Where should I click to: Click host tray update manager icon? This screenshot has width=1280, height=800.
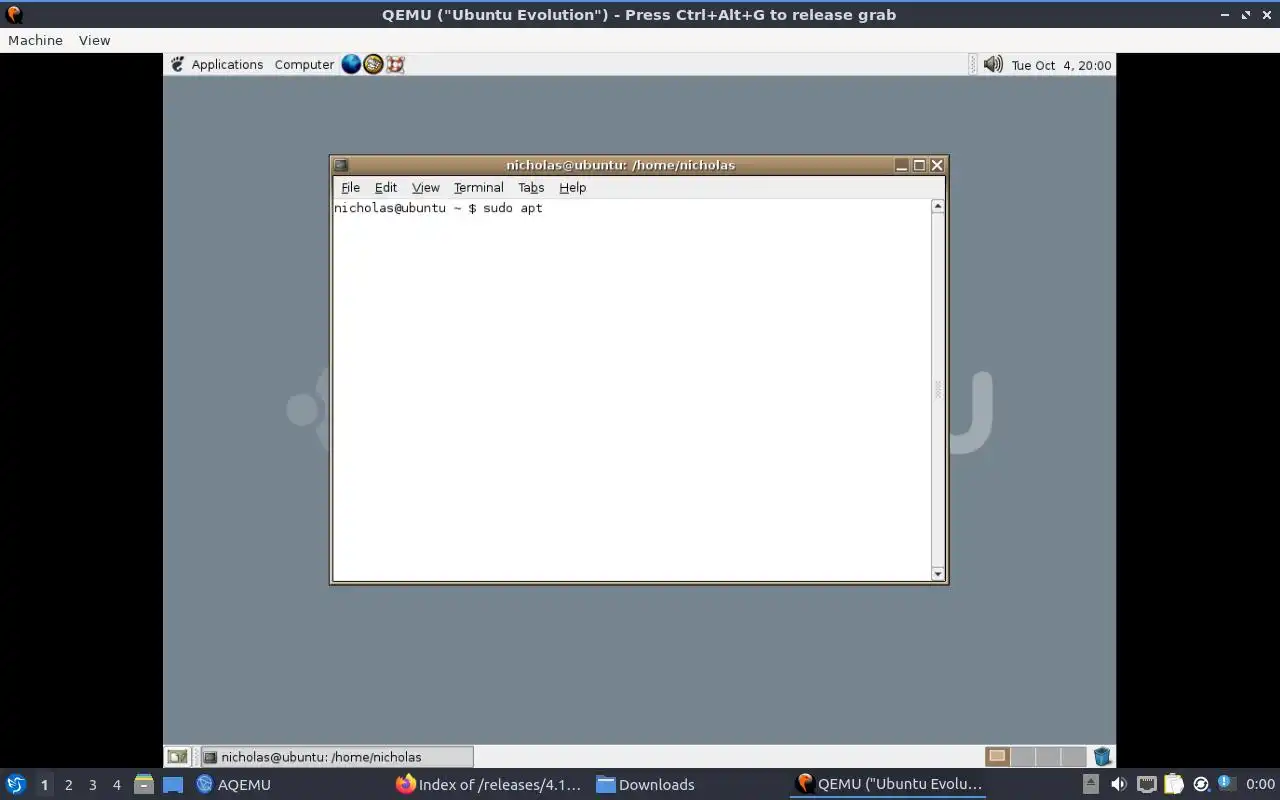1201,784
